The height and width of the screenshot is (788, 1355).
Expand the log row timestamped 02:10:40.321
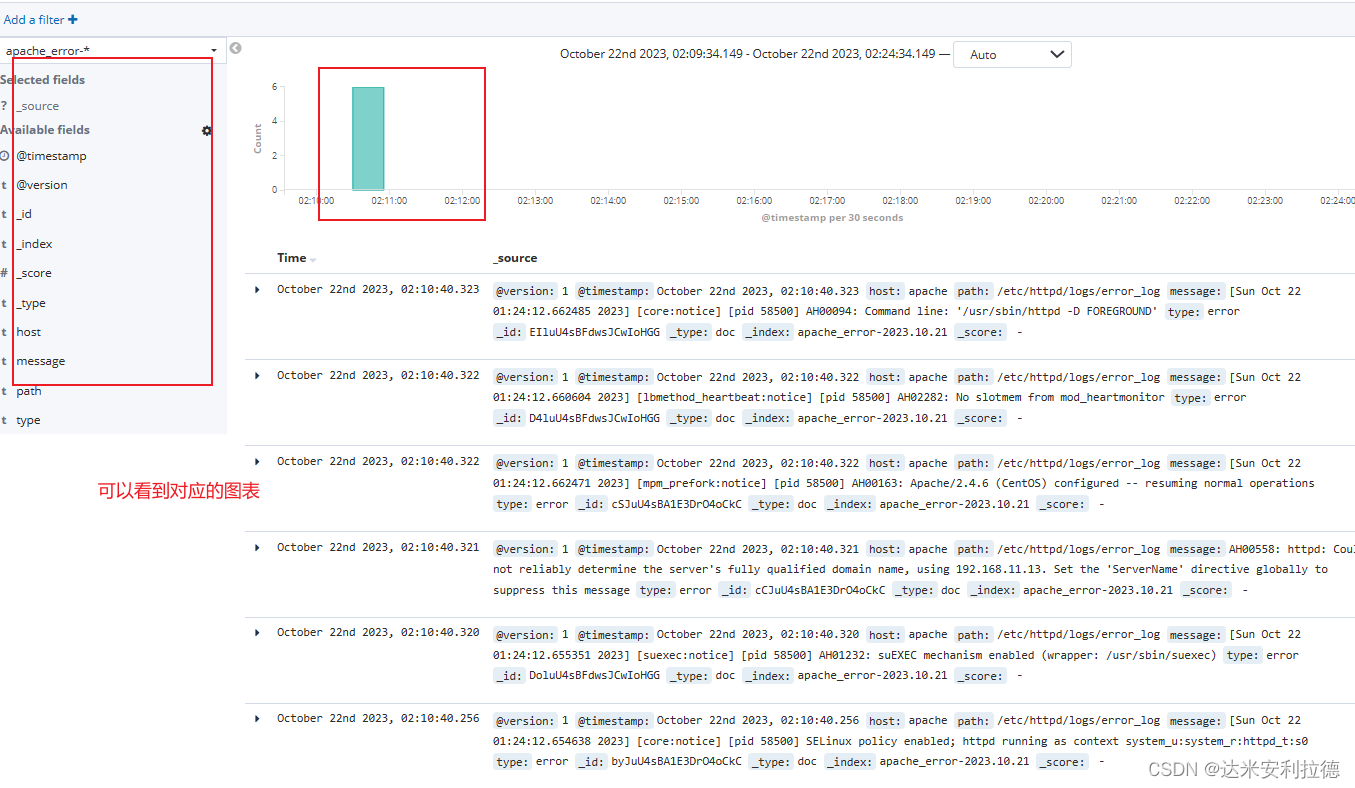click(257, 547)
